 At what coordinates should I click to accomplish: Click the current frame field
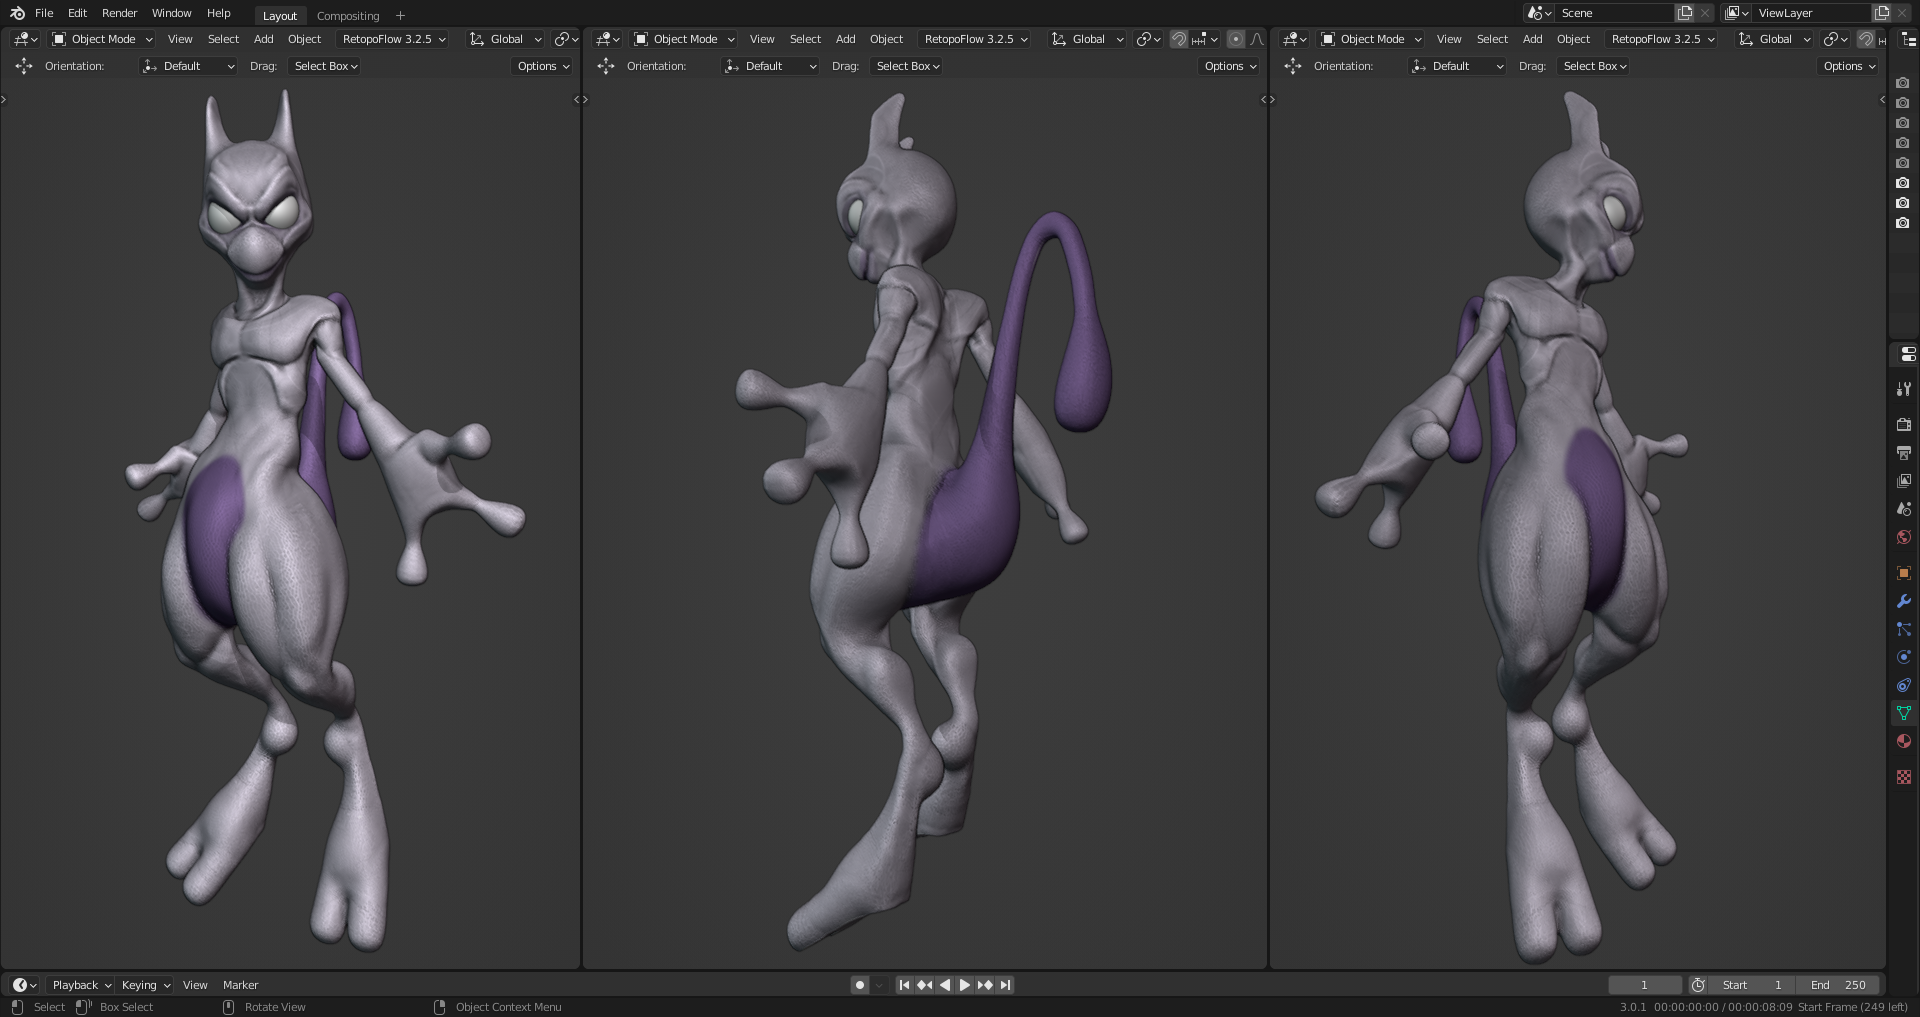click(x=1644, y=985)
